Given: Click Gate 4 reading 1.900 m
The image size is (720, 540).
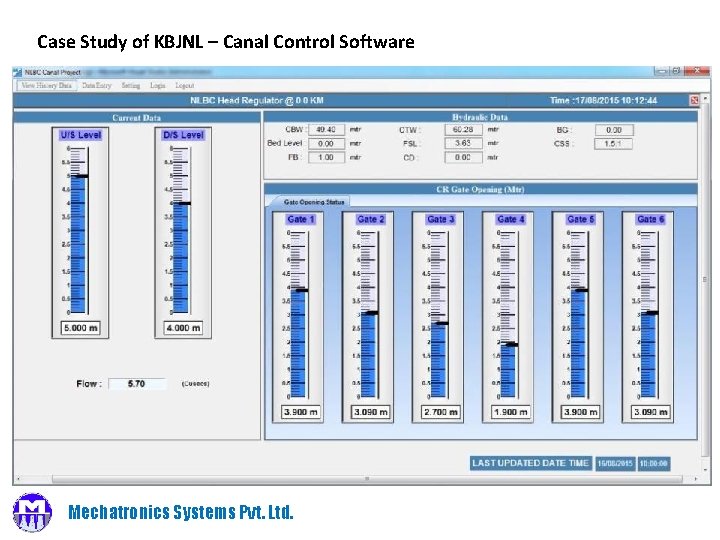Looking at the screenshot, I should 511,412.
